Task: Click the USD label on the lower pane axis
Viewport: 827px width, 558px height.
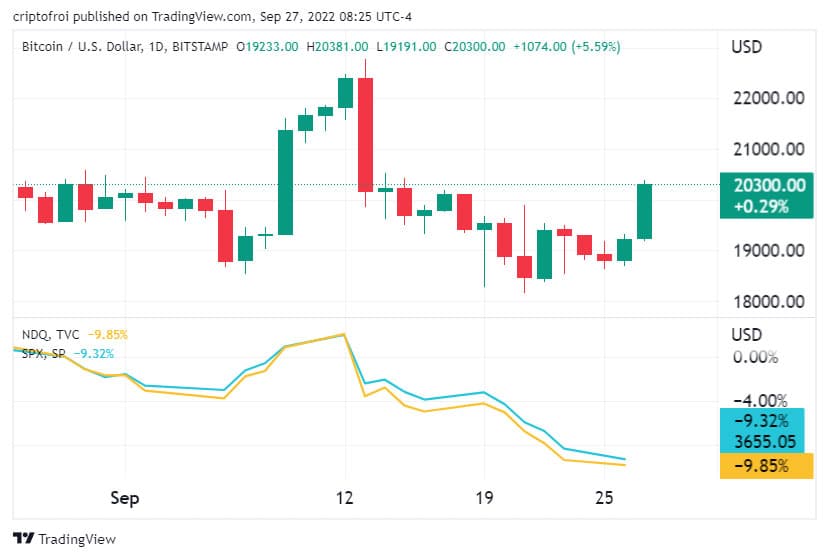Action: point(748,335)
